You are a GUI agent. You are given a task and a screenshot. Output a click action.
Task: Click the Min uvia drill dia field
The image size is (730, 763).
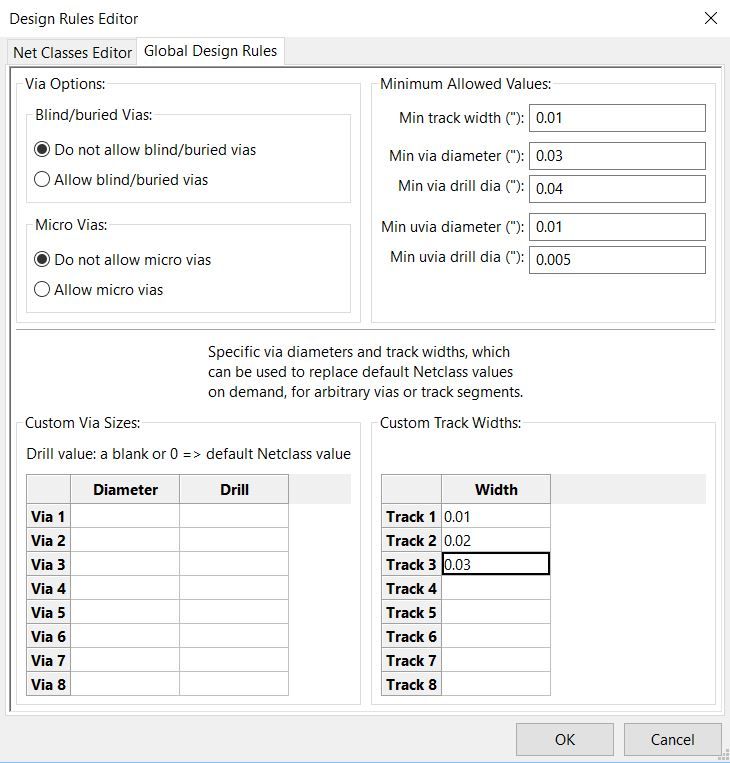click(617, 260)
